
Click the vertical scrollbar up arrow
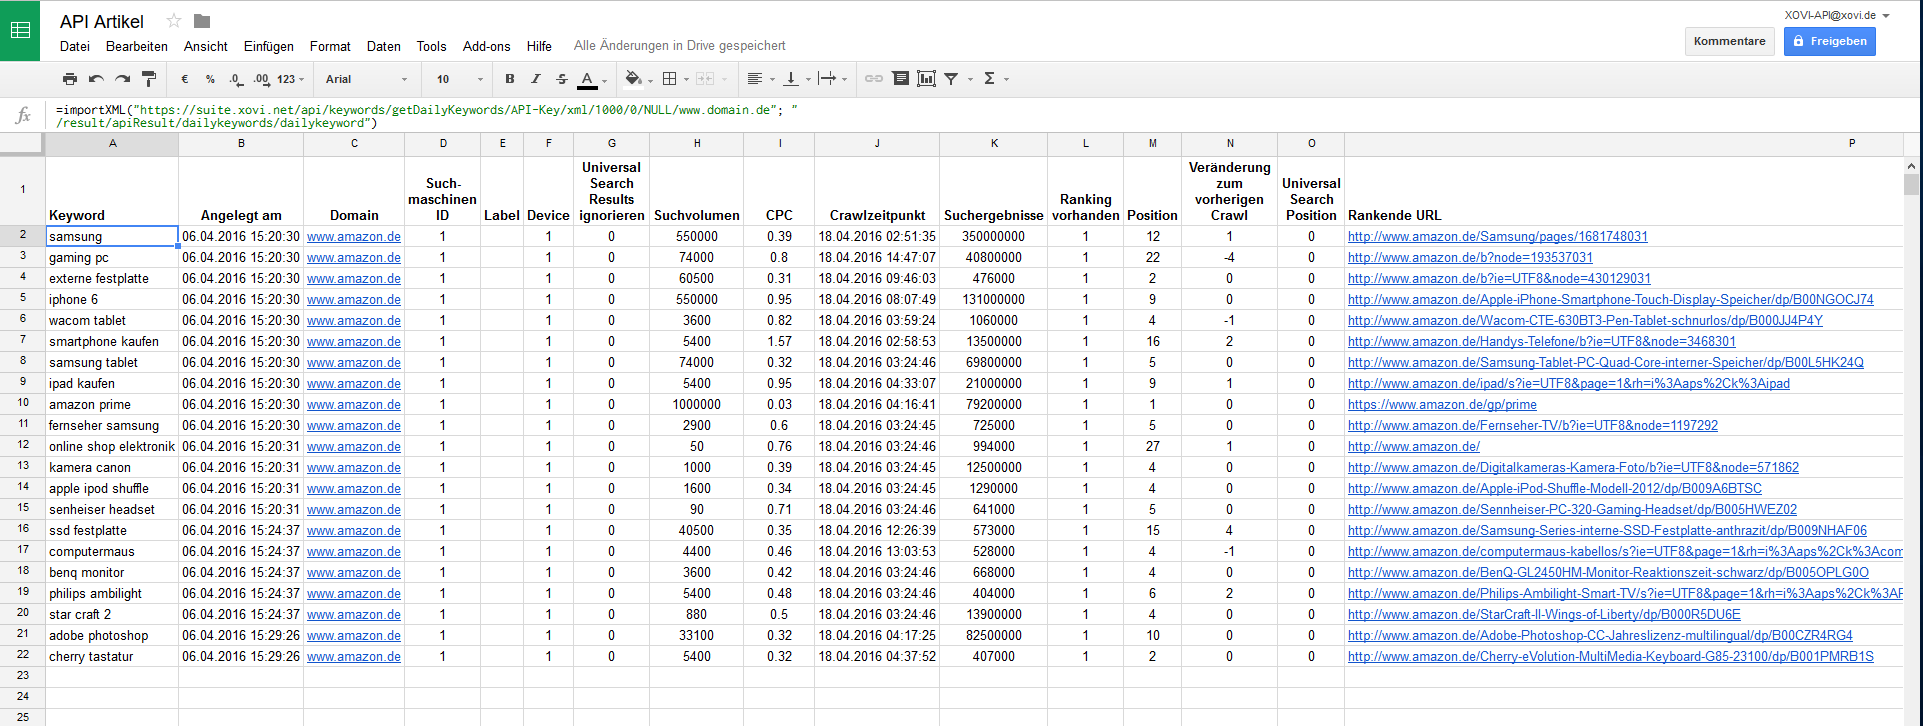[x=1911, y=166]
